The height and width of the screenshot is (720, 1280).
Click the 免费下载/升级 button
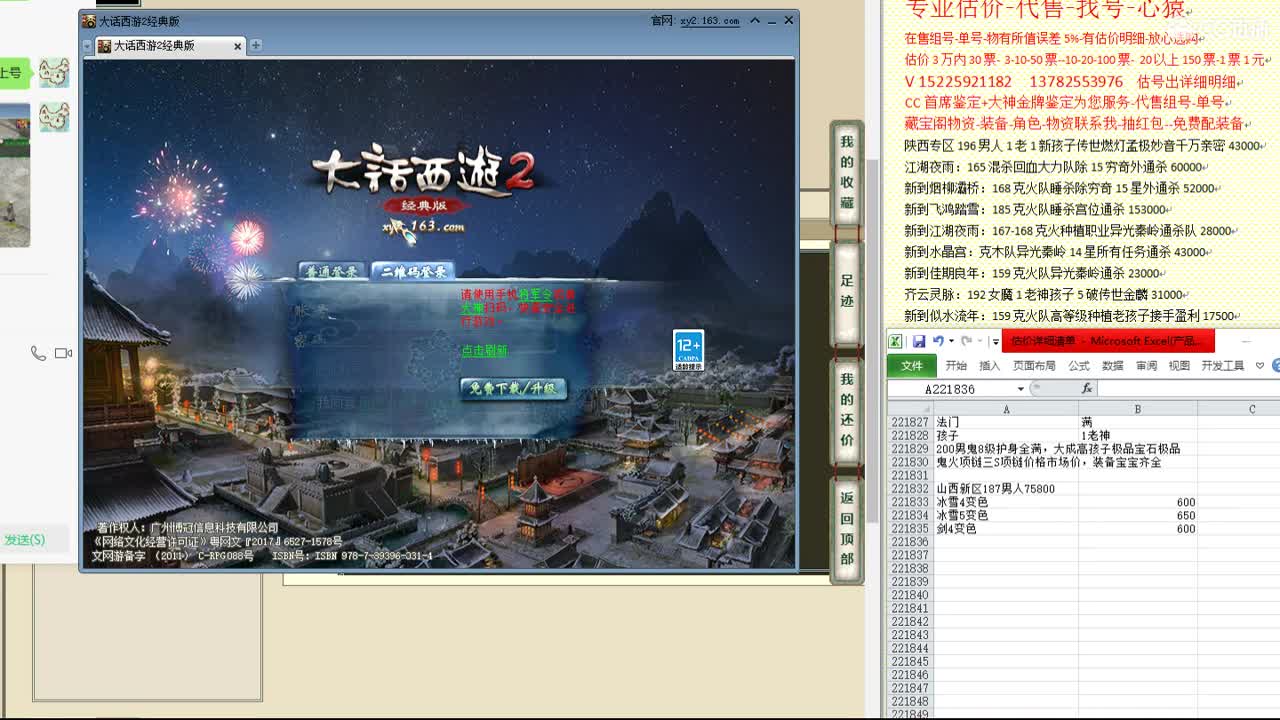pyautogui.click(x=513, y=388)
